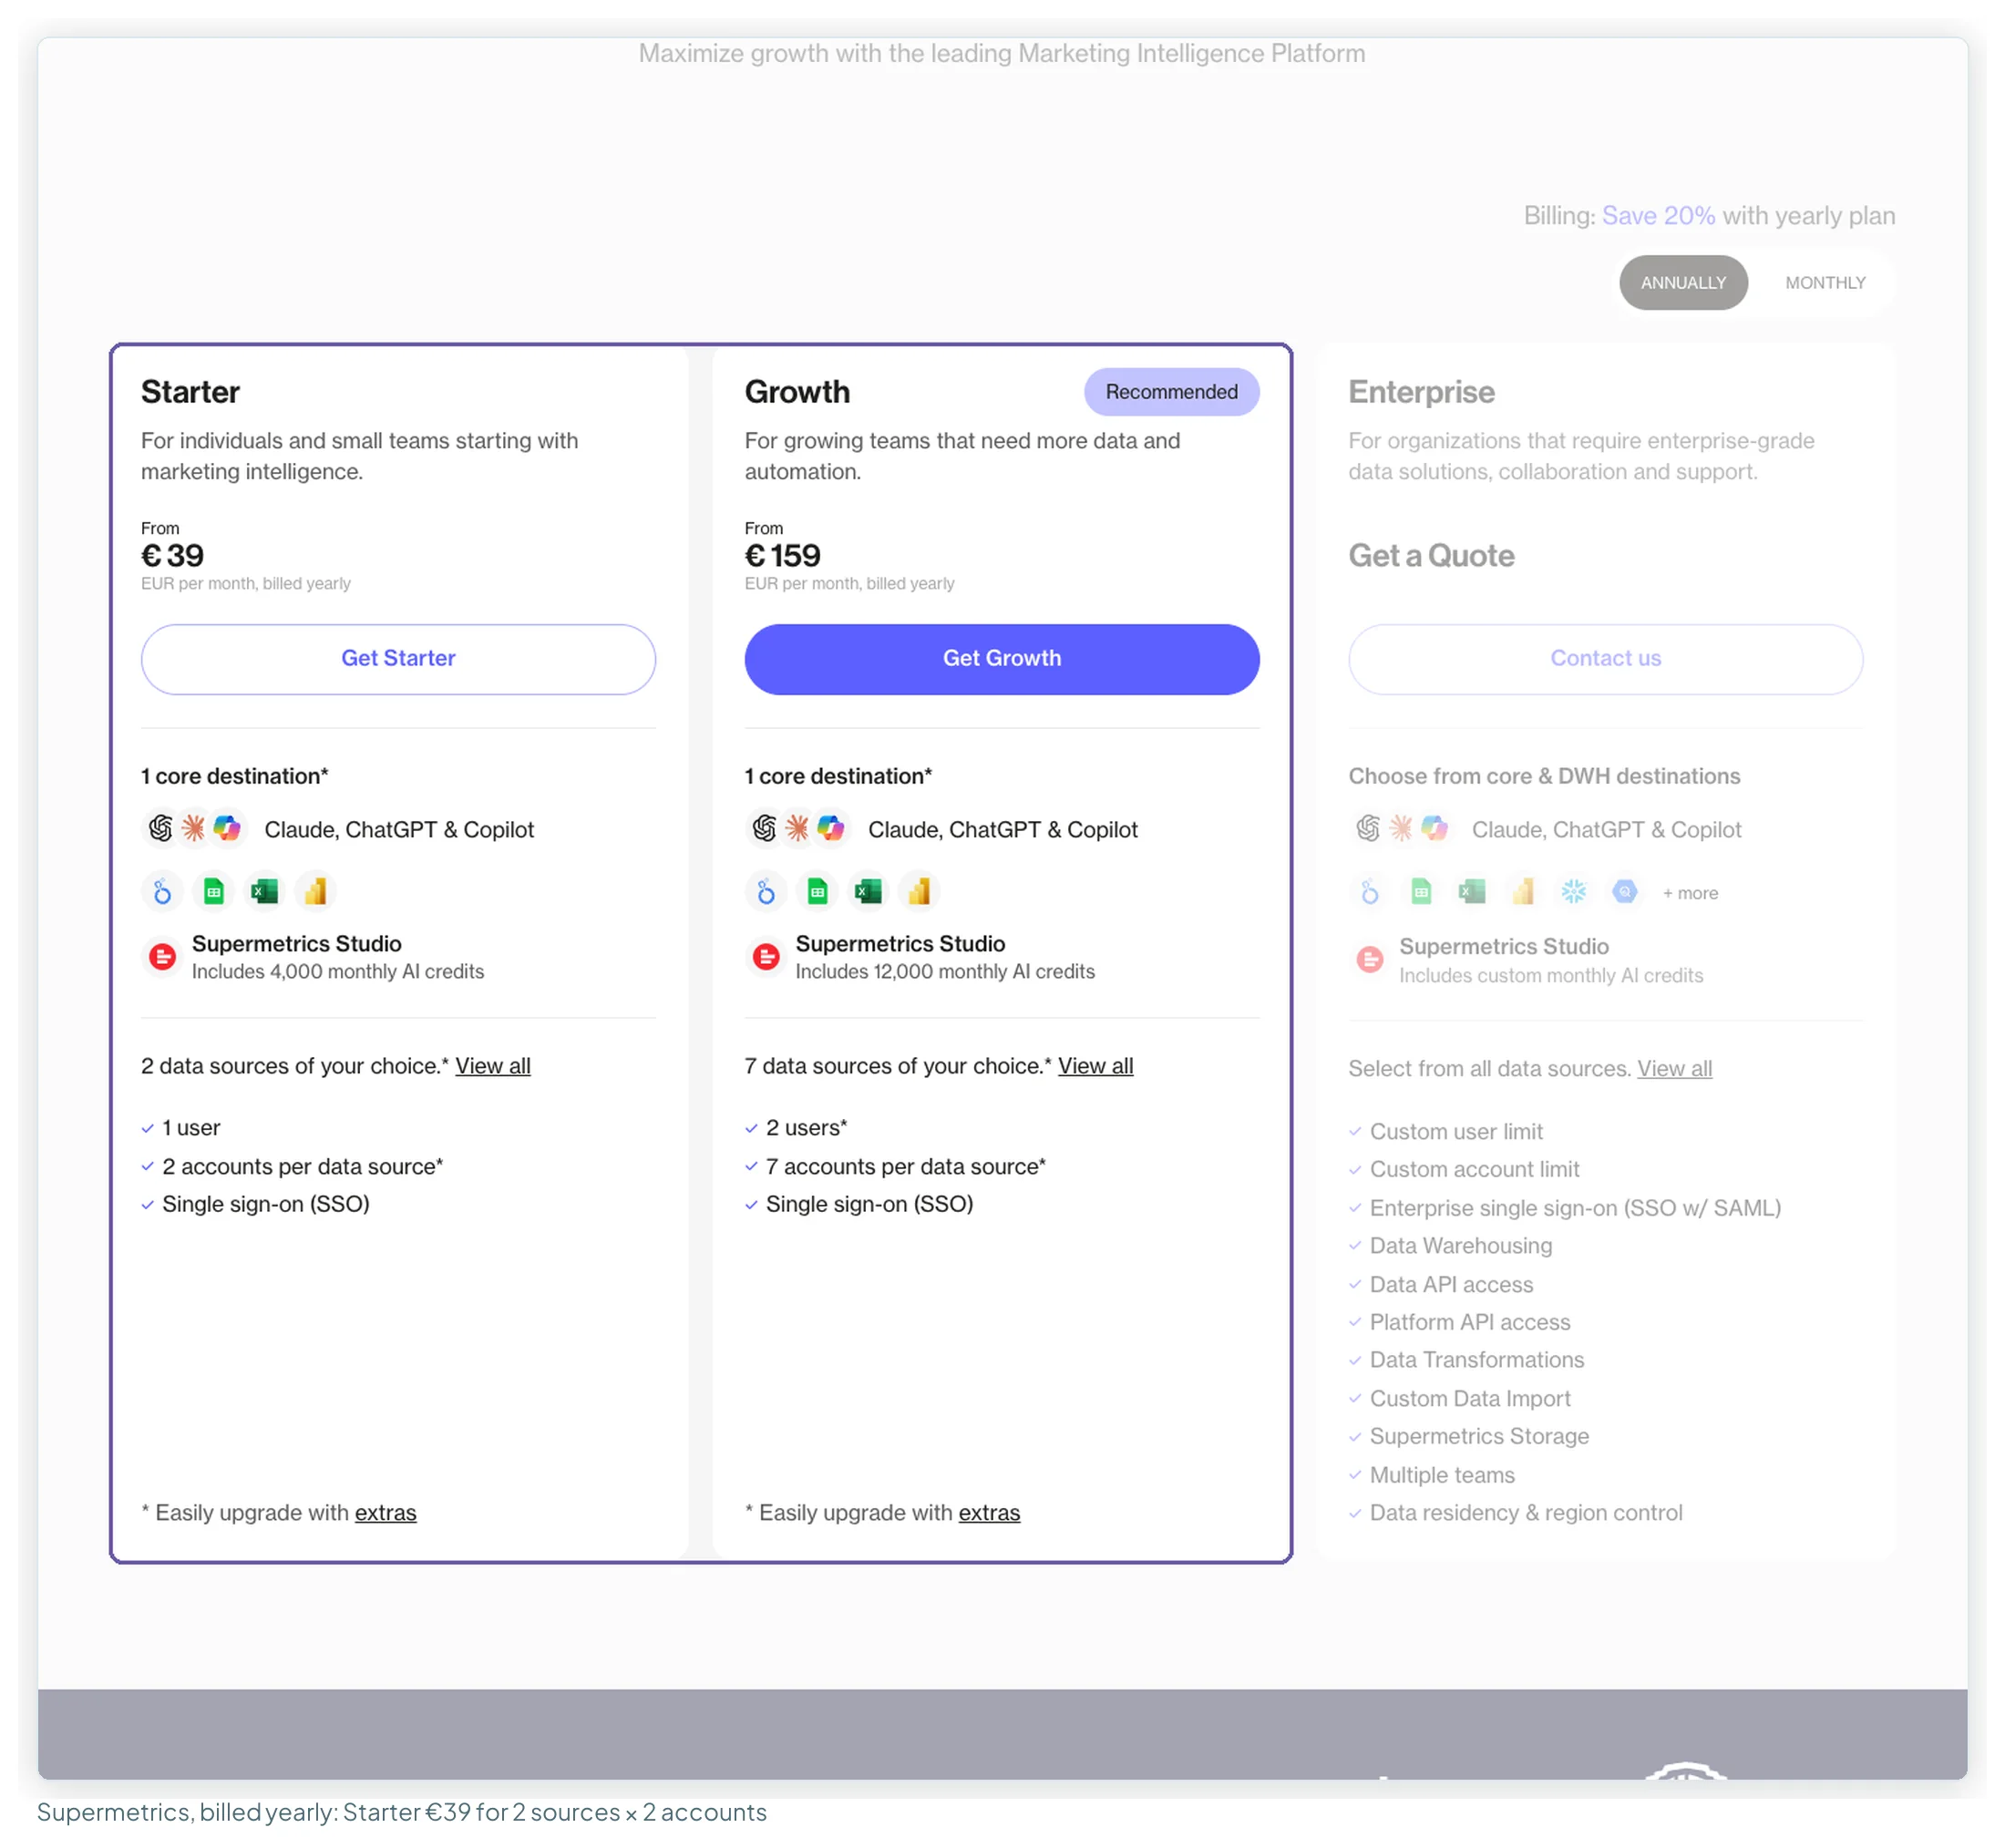This screenshot has width=2005, height=1848.
Task: Click the 'Get a Quote' heading
Action: (x=1431, y=555)
